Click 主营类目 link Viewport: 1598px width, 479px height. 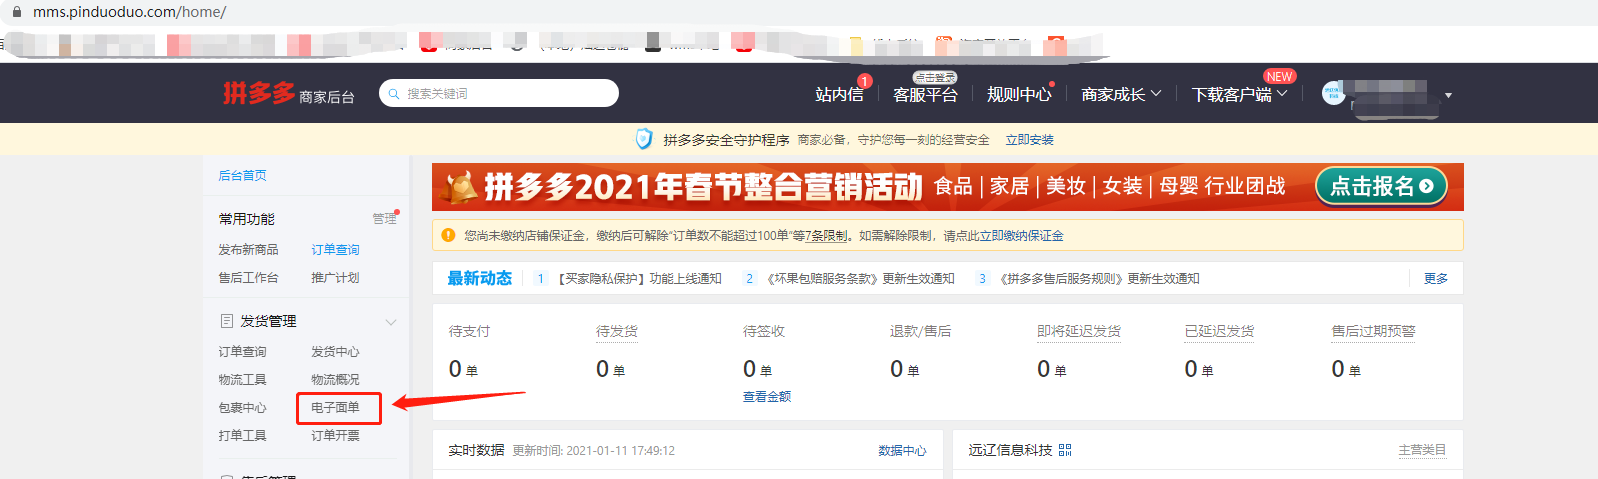click(x=1422, y=451)
